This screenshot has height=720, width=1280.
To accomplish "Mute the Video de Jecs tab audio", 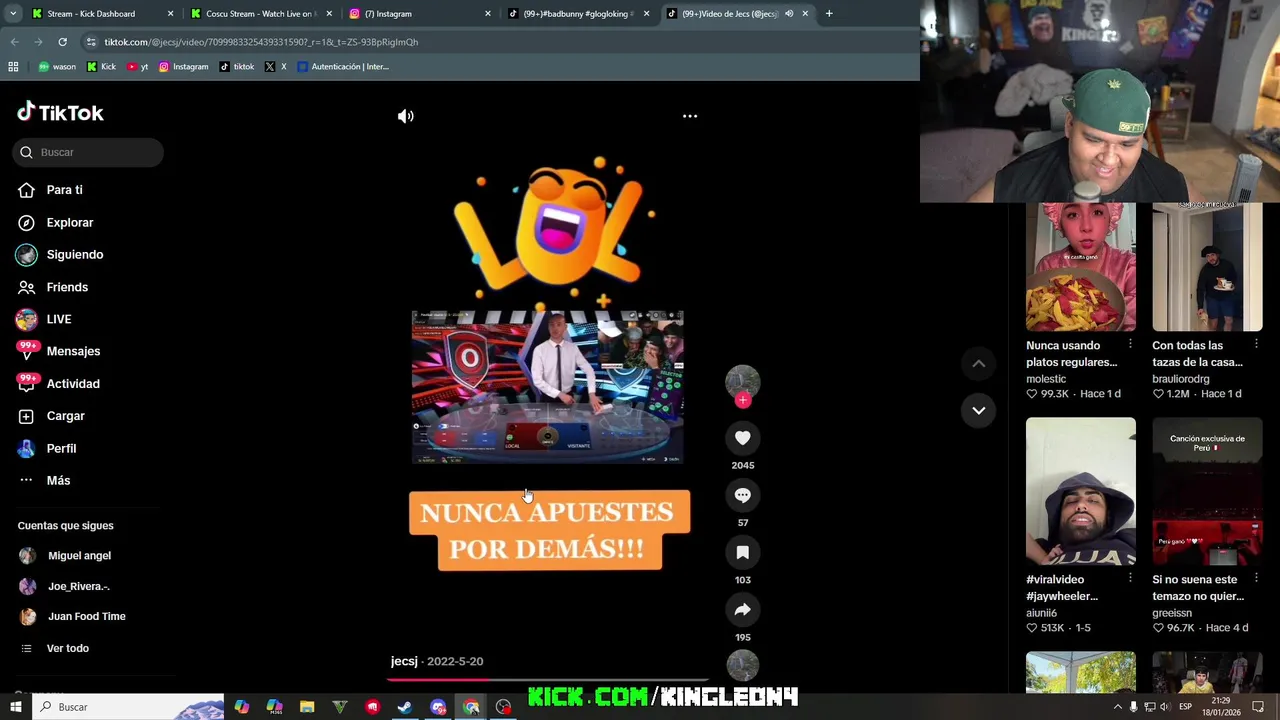I will (789, 14).
